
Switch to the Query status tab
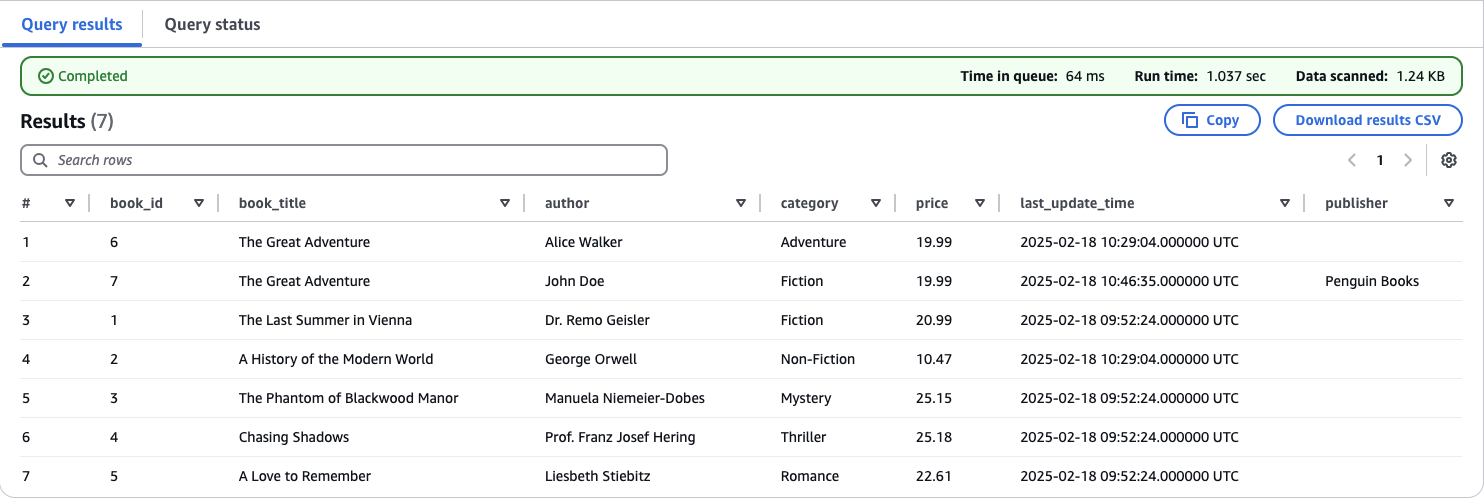[x=212, y=25]
